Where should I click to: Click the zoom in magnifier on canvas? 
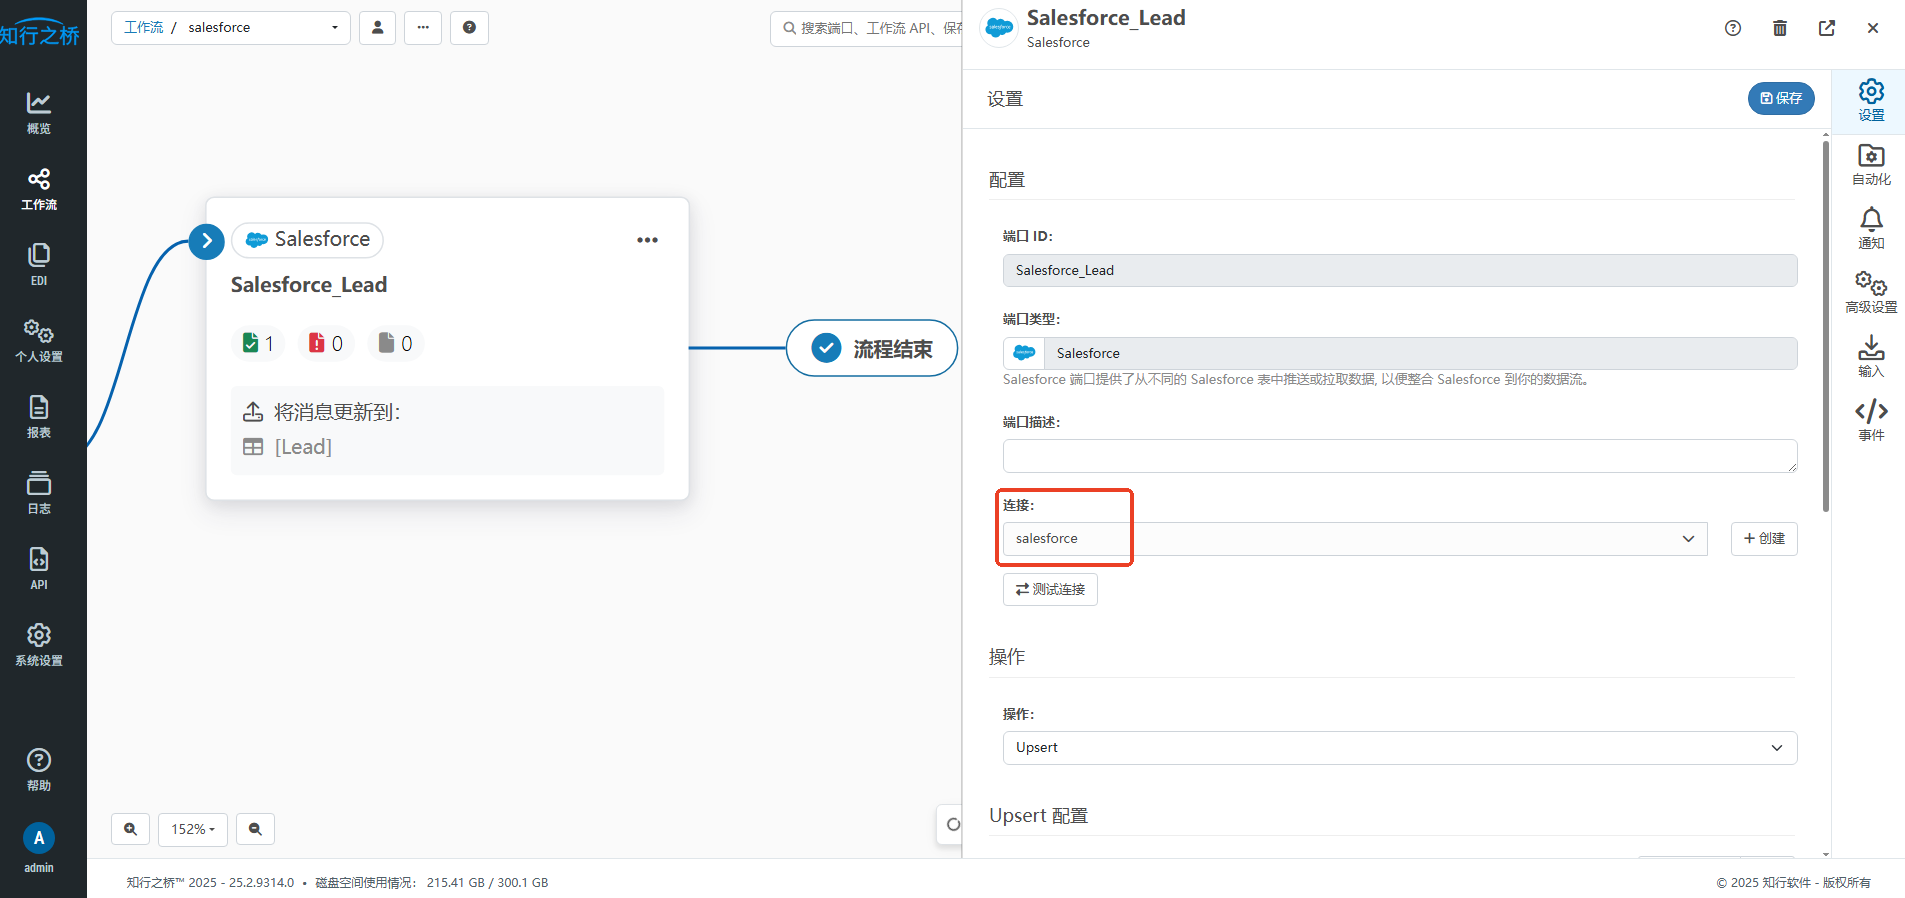131,829
